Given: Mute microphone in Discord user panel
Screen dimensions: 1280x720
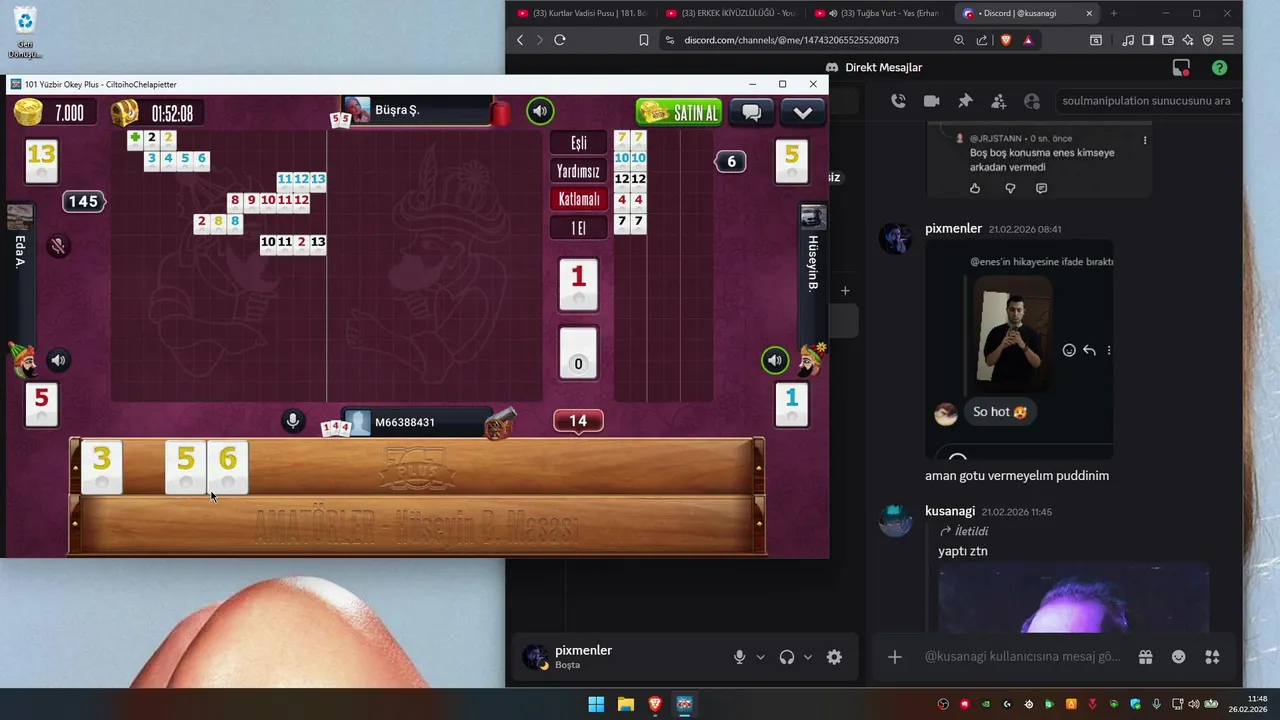Looking at the screenshot, I should tap(740, 657).
